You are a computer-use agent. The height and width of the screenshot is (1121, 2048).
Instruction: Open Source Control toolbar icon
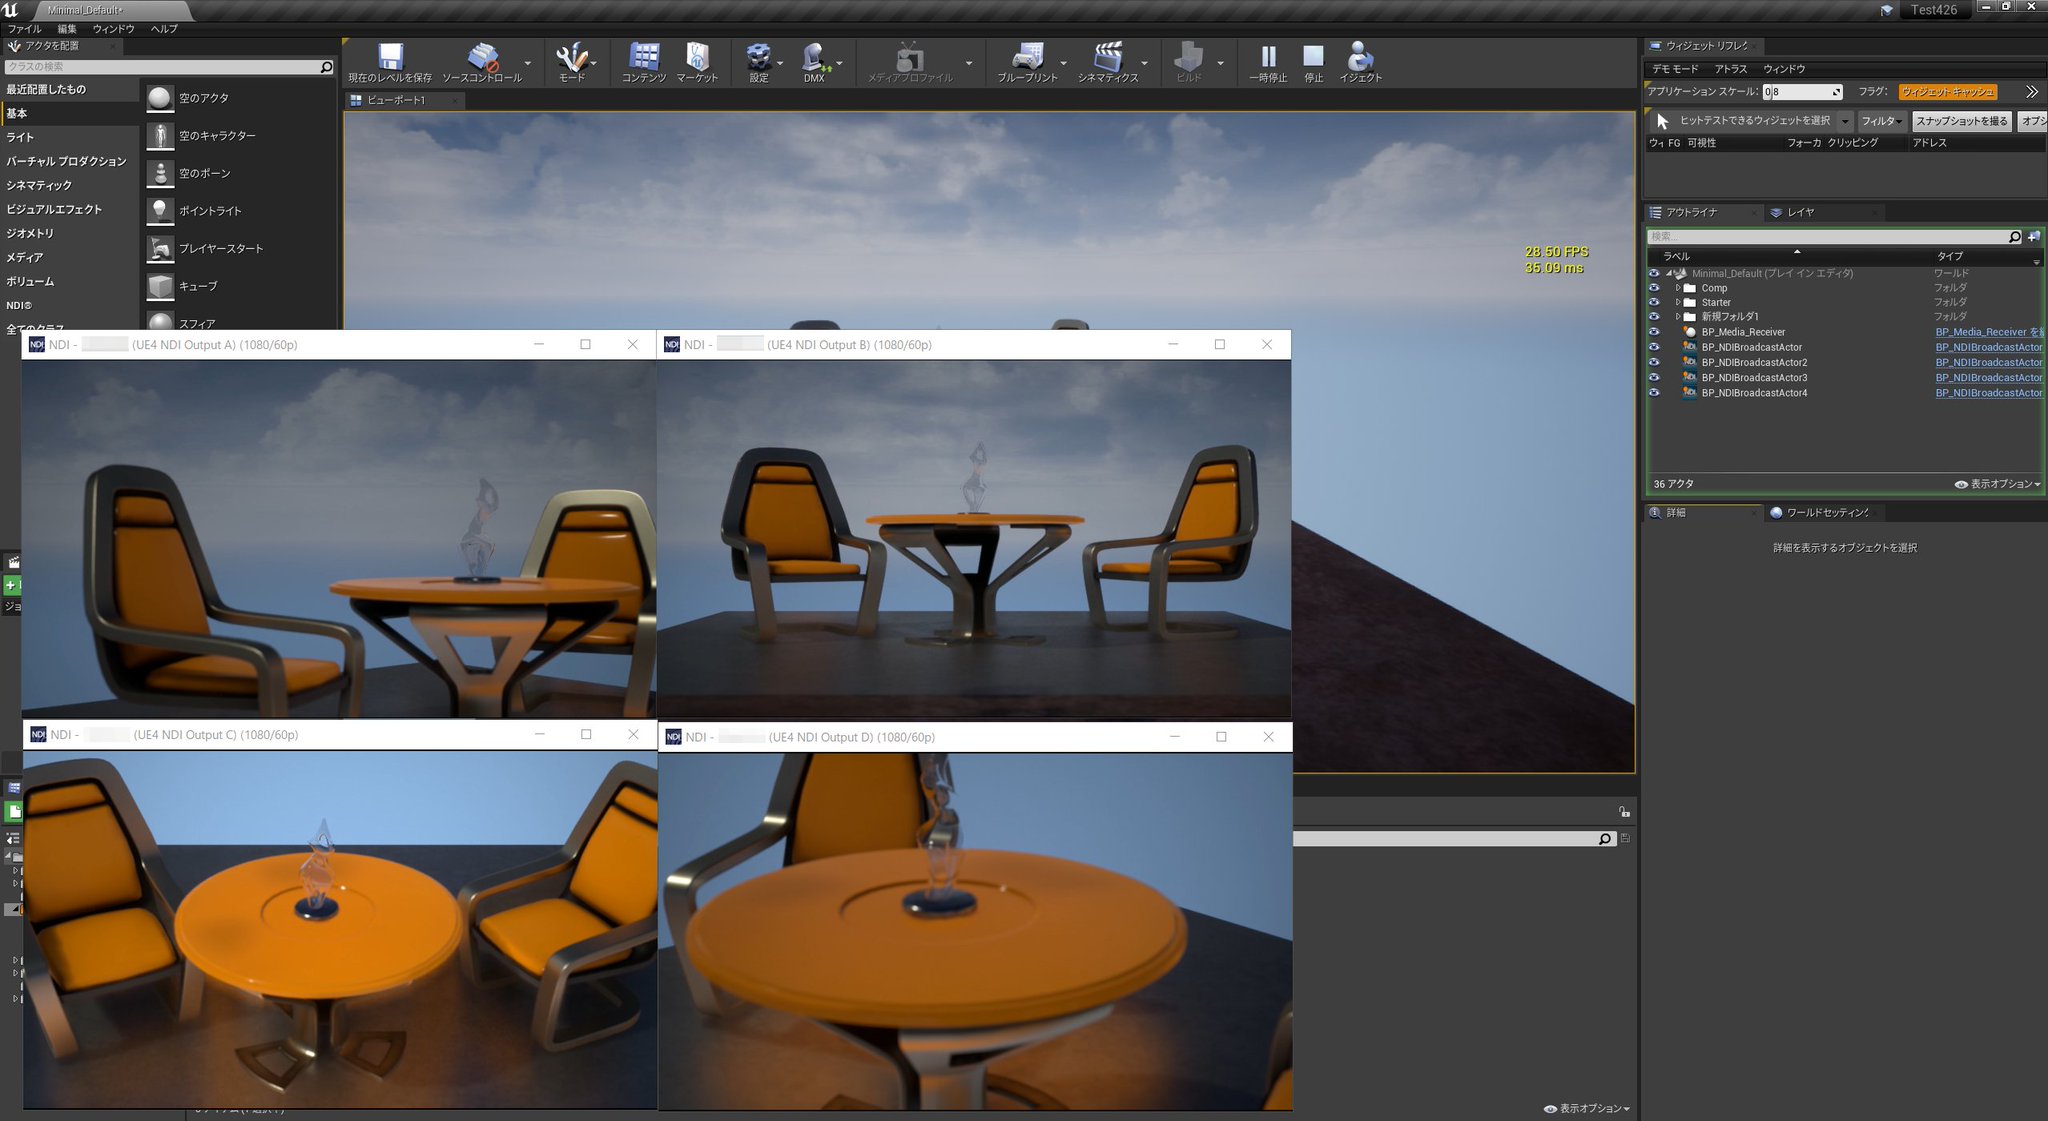click(x=483, y=57)
